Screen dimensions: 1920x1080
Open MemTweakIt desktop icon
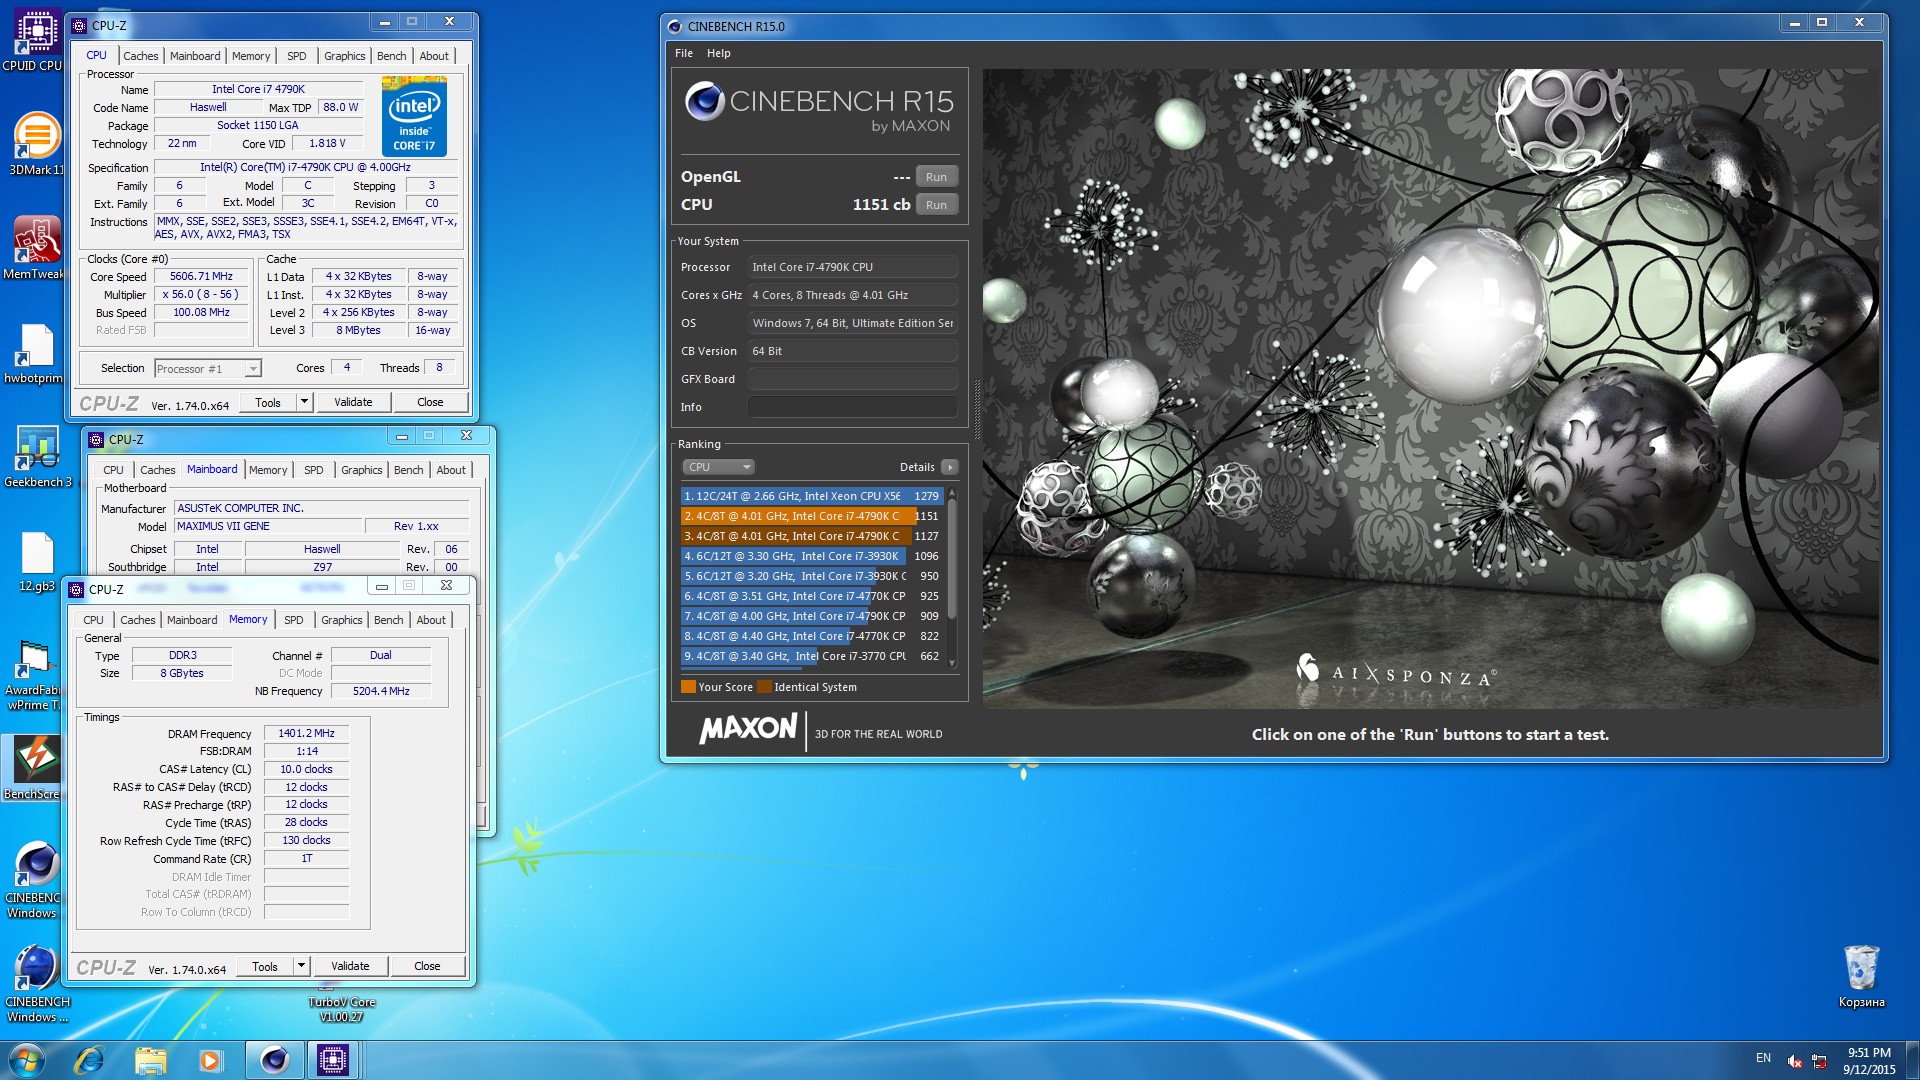(35, 247)
